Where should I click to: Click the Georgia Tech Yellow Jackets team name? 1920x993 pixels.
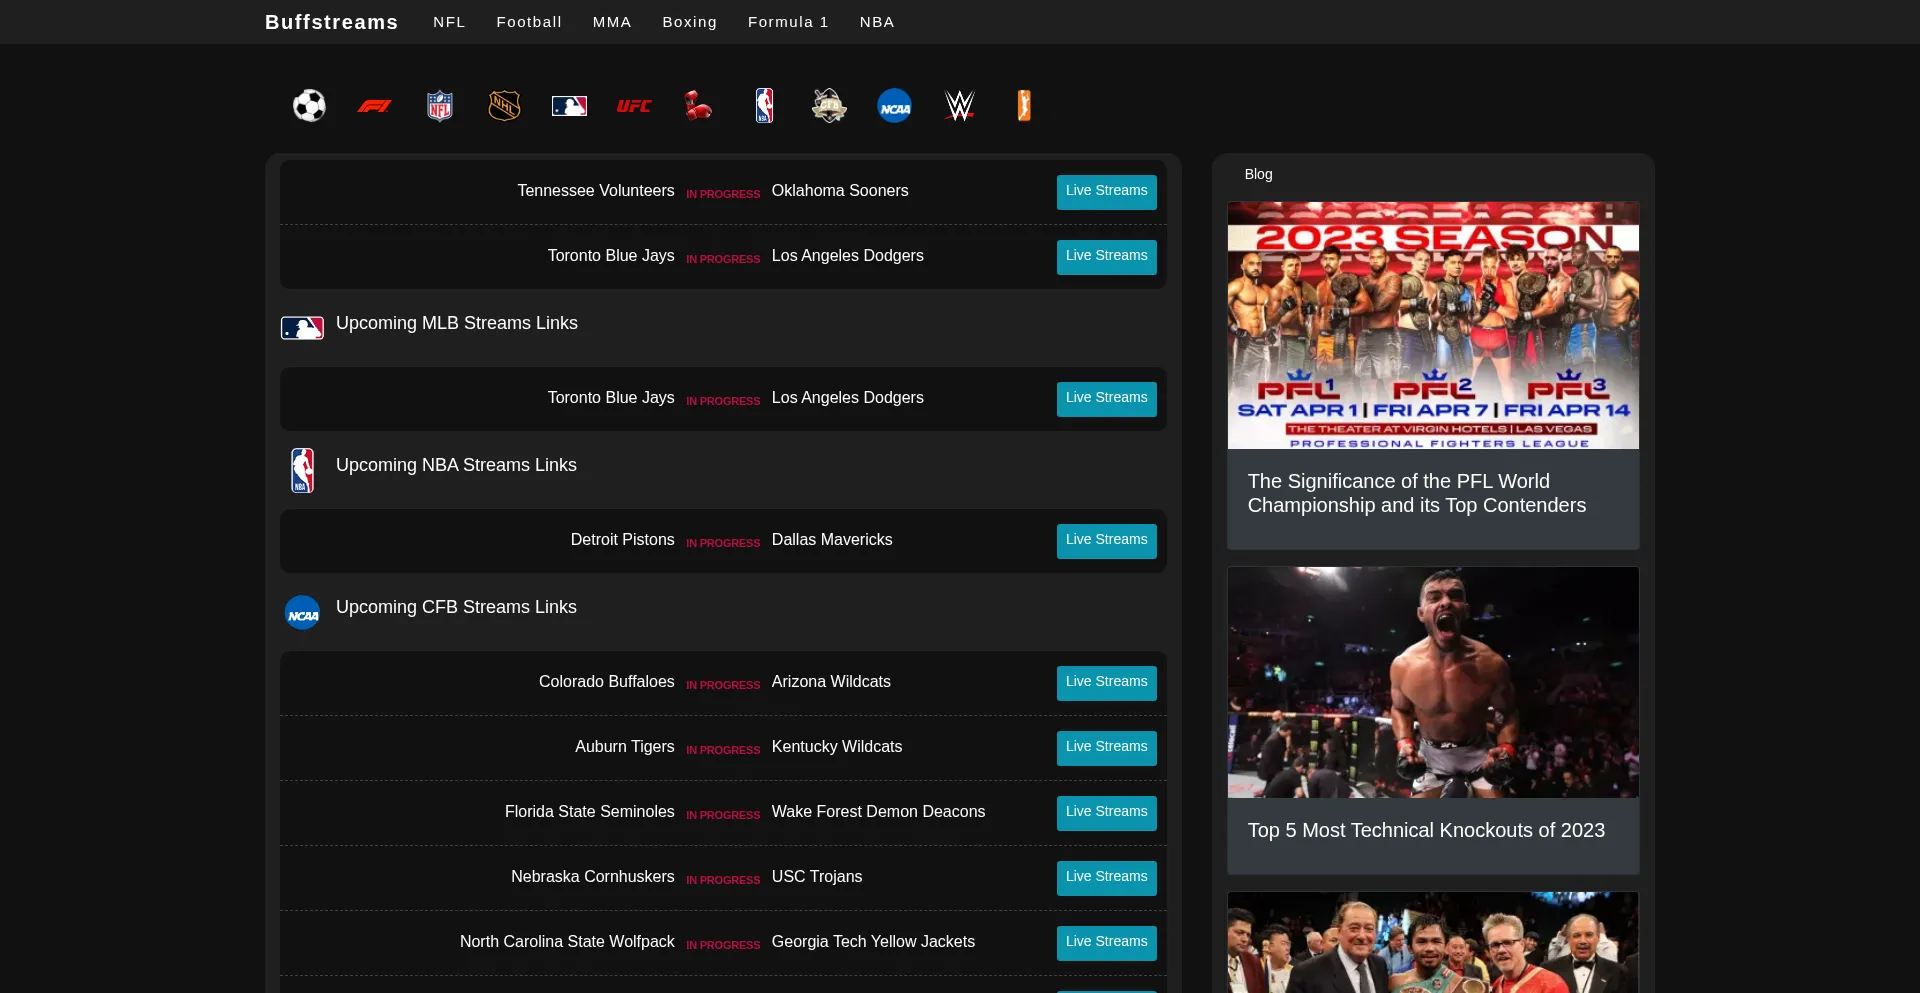(873, 942)
